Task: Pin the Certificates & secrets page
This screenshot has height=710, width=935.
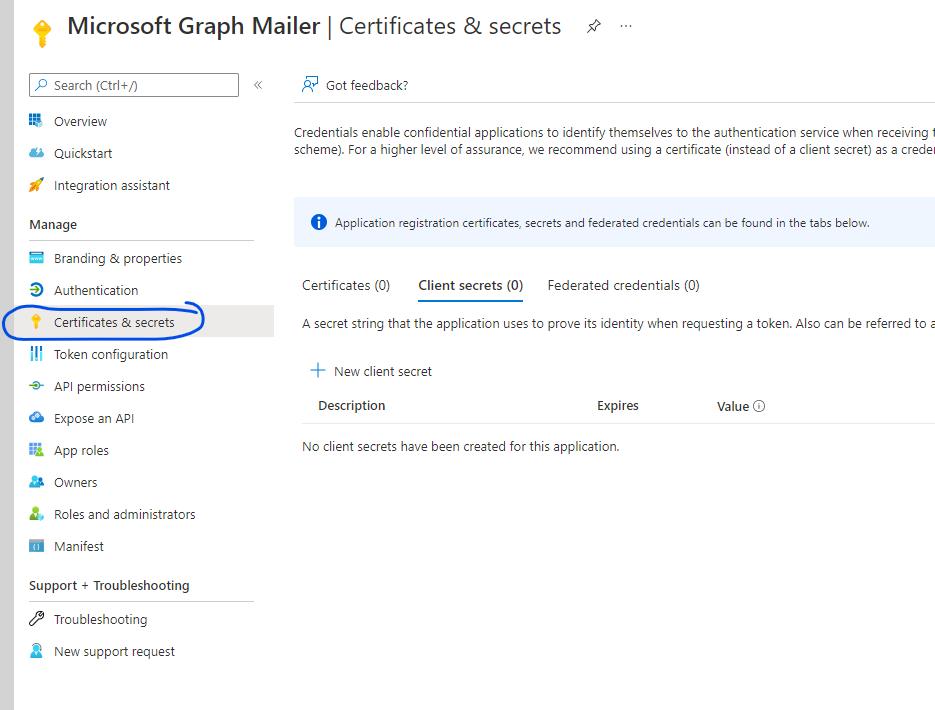Action: (593, 26)
